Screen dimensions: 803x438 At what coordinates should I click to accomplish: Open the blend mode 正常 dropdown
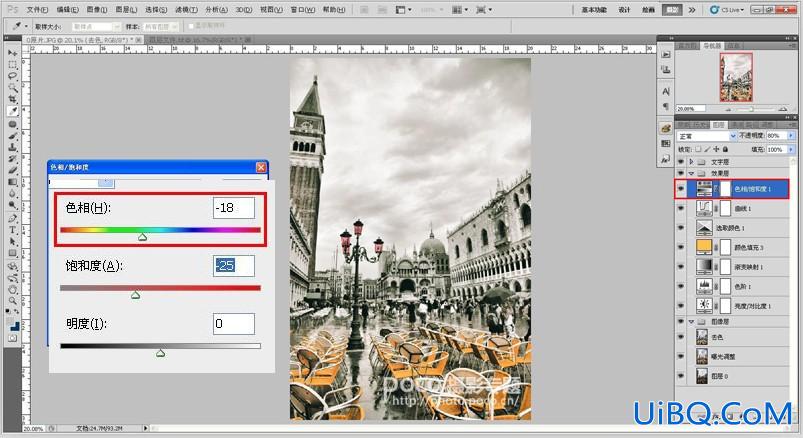(x=707, y=136)
